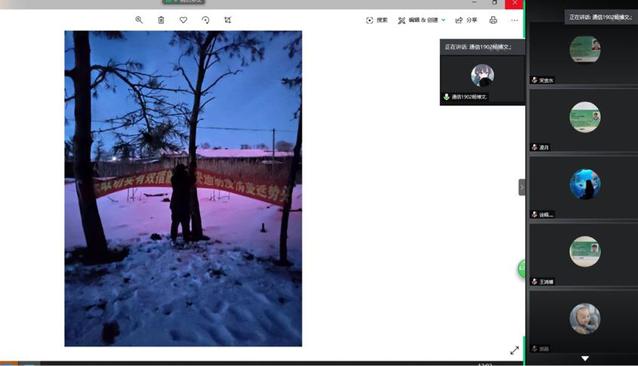Viewport: 638px width, 366px height.
Task: Click the zoom magnifier icon in Photos toolbar
Action: pyautogui.click(x=139, y=20)
